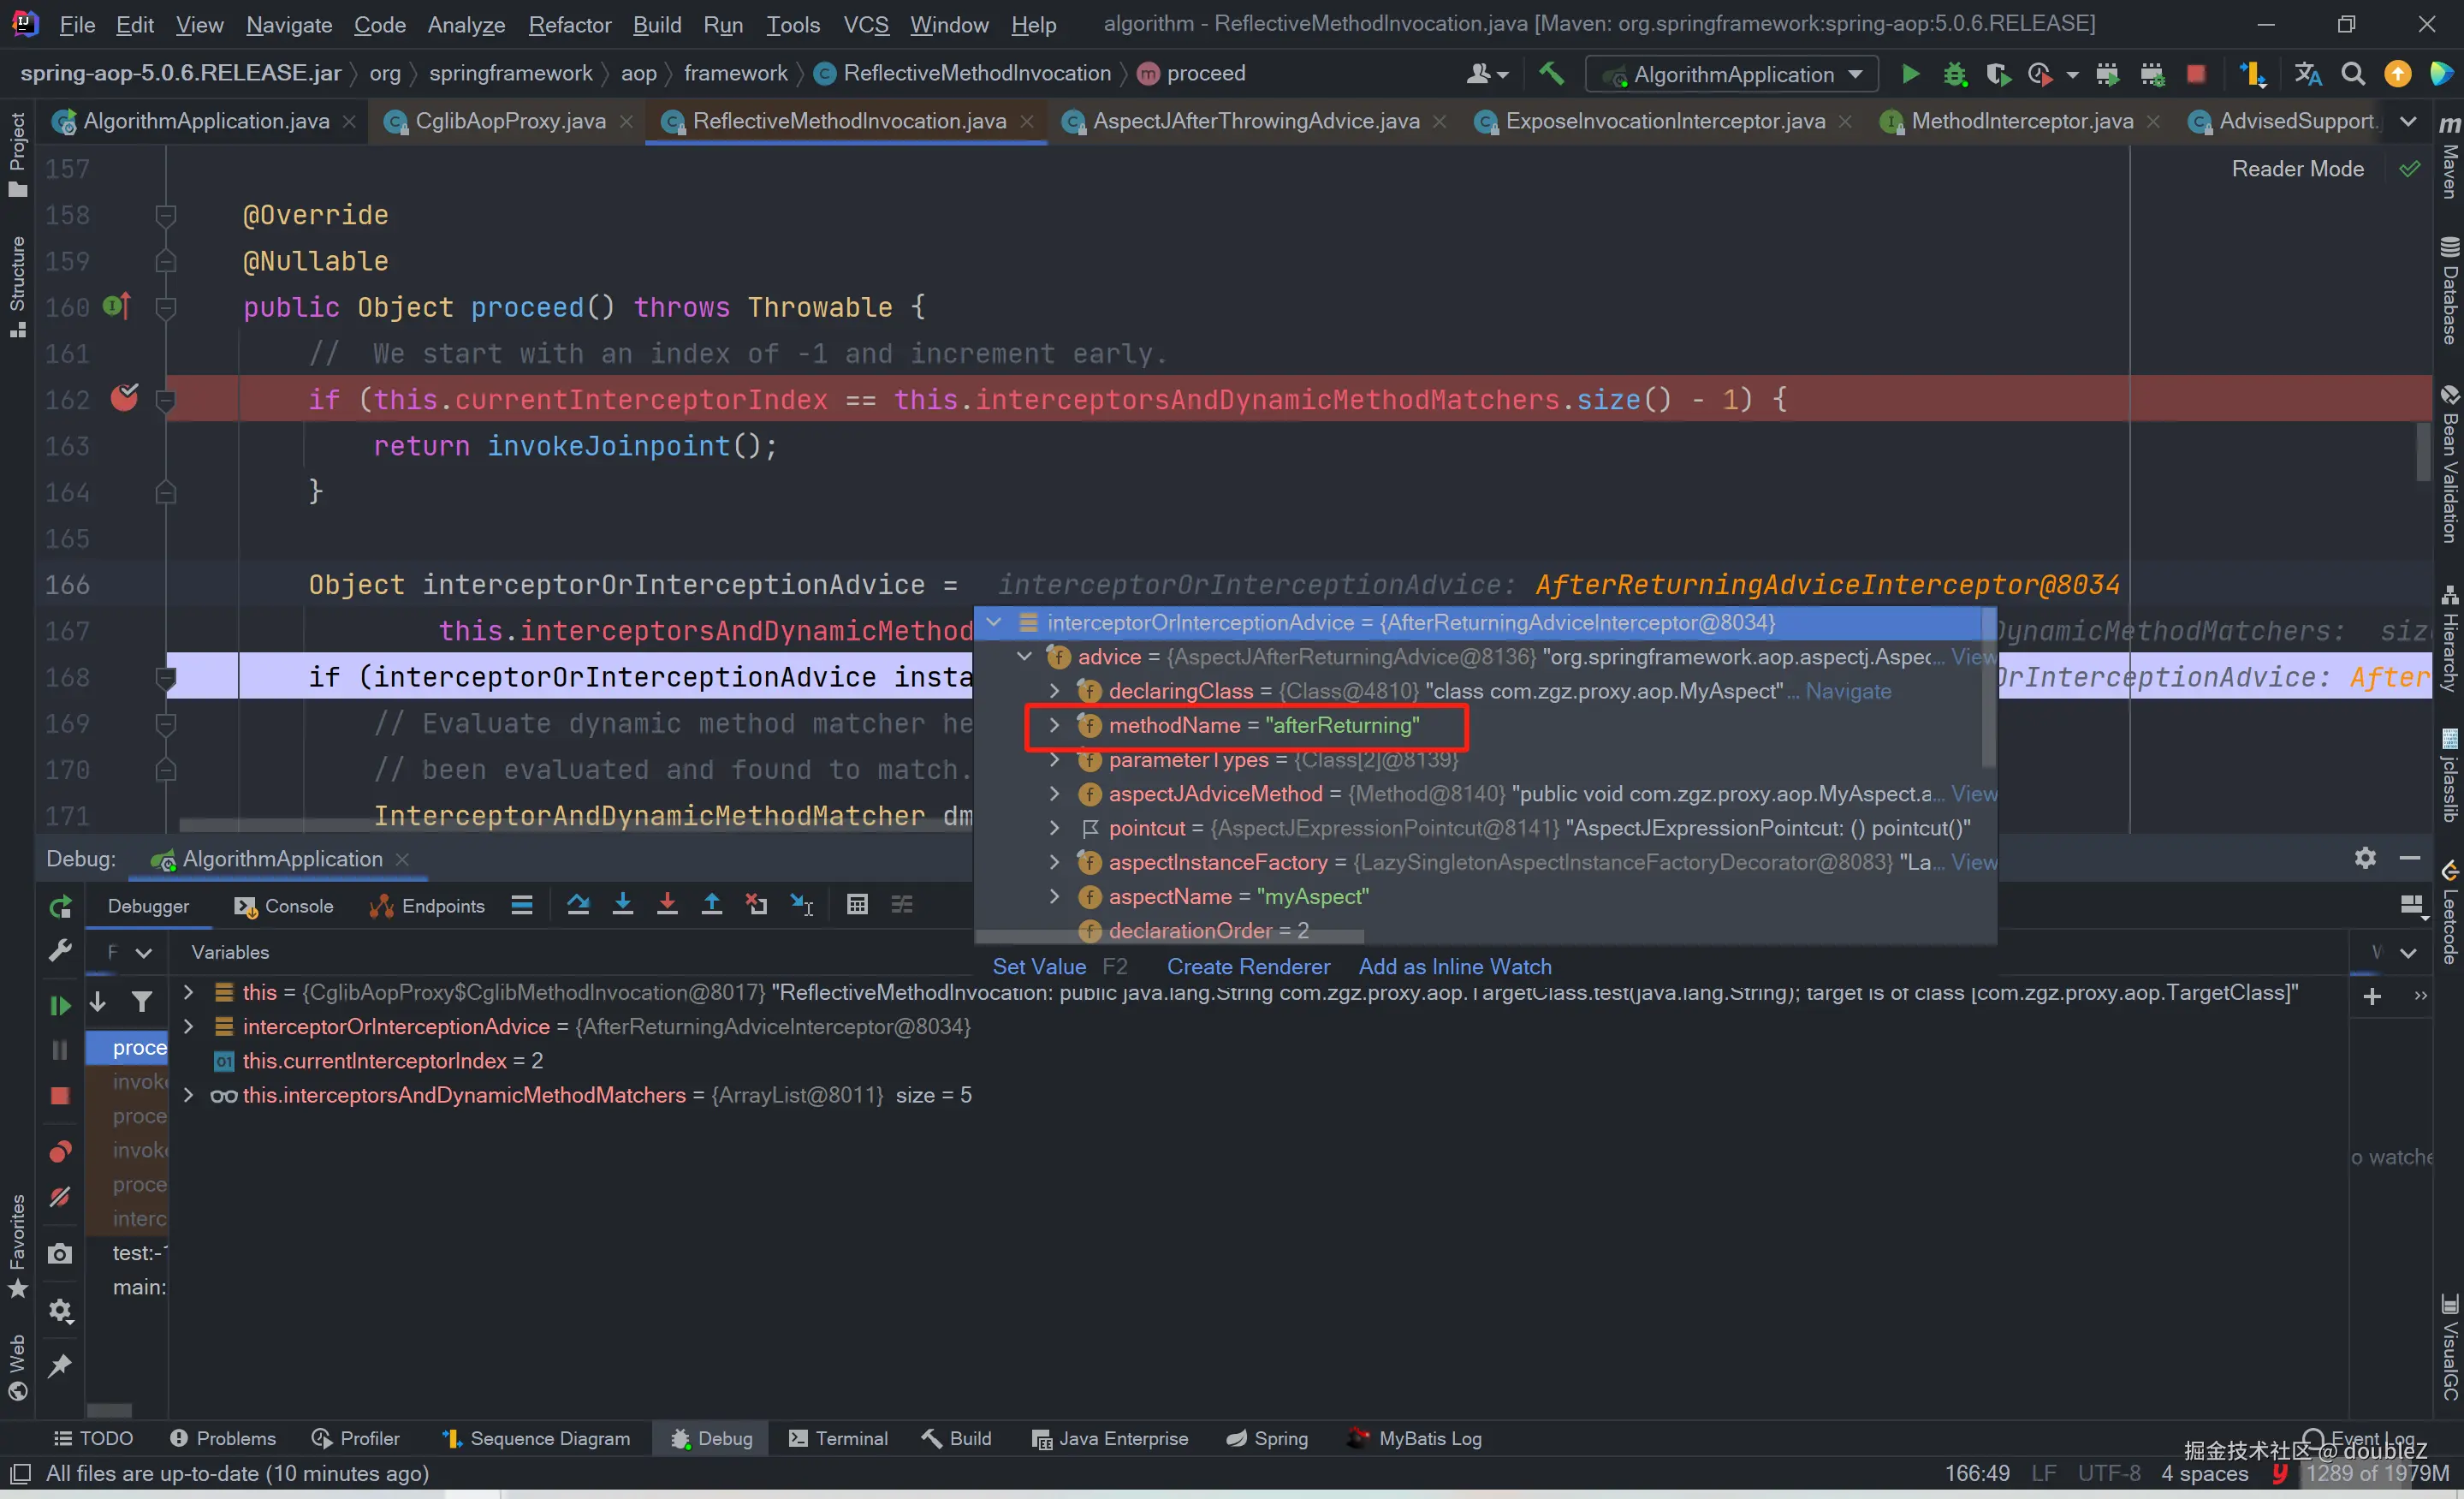This screenshot has width=2464, height=1499.
Task: Click Navigate link next to declaringClass
Action: coord(1847,691)
